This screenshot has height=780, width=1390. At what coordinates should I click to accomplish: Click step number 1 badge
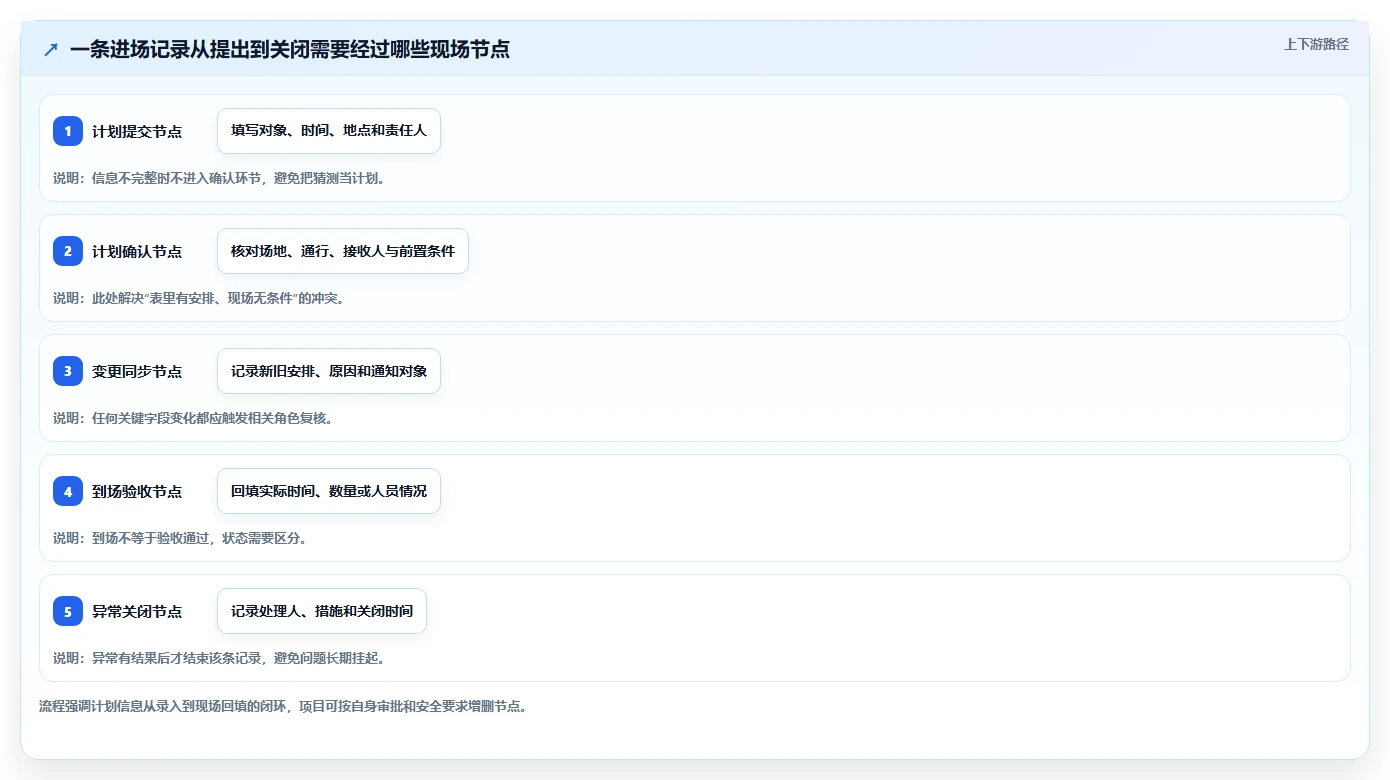[68, 131]
